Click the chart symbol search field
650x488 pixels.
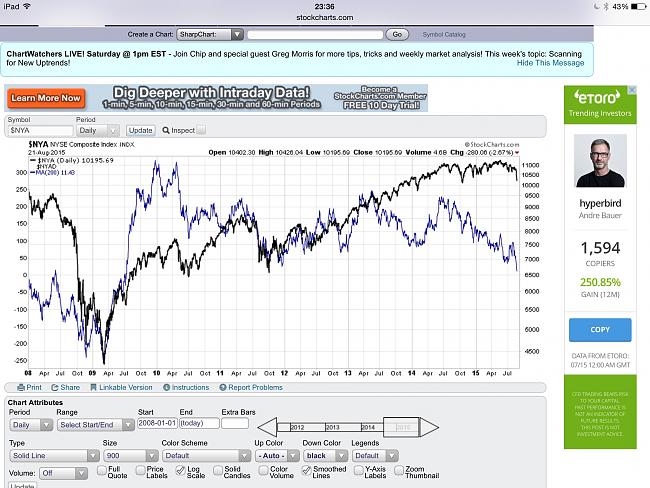315,34
